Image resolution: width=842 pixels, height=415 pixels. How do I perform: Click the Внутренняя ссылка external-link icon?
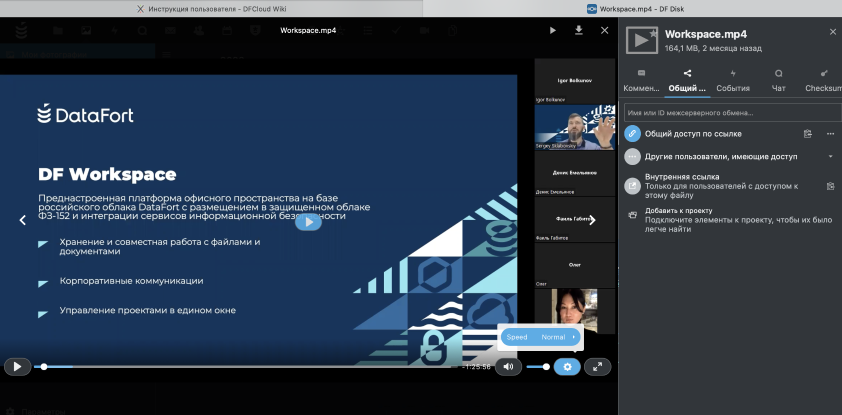(x=633, y=186)
